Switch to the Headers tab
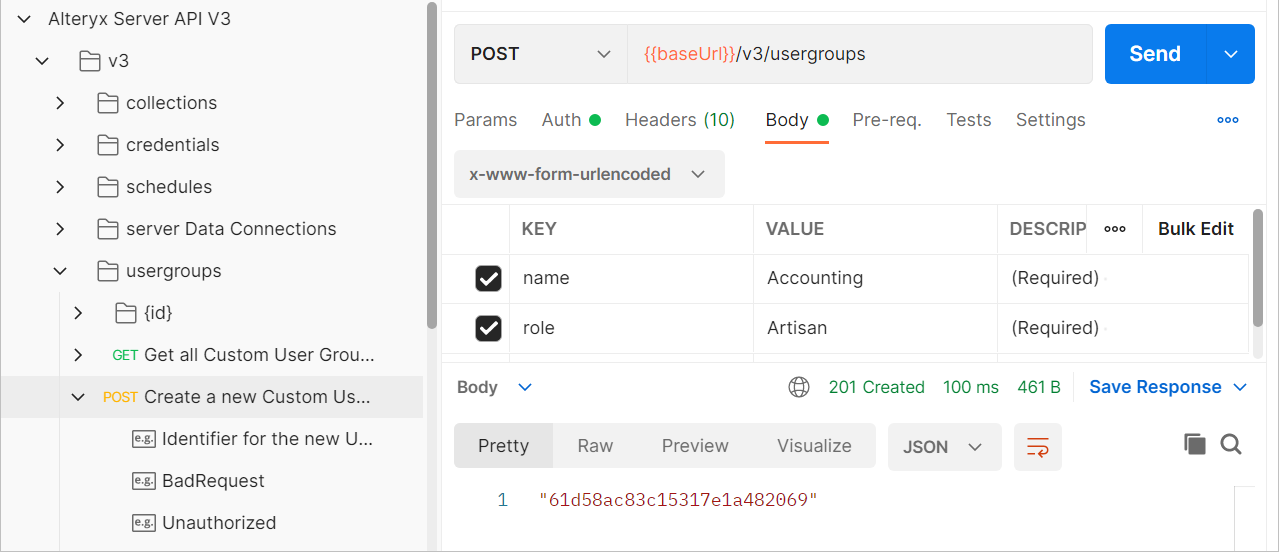Image resolution: width=1279 pixels, height=552 pixels. (679, 120)
